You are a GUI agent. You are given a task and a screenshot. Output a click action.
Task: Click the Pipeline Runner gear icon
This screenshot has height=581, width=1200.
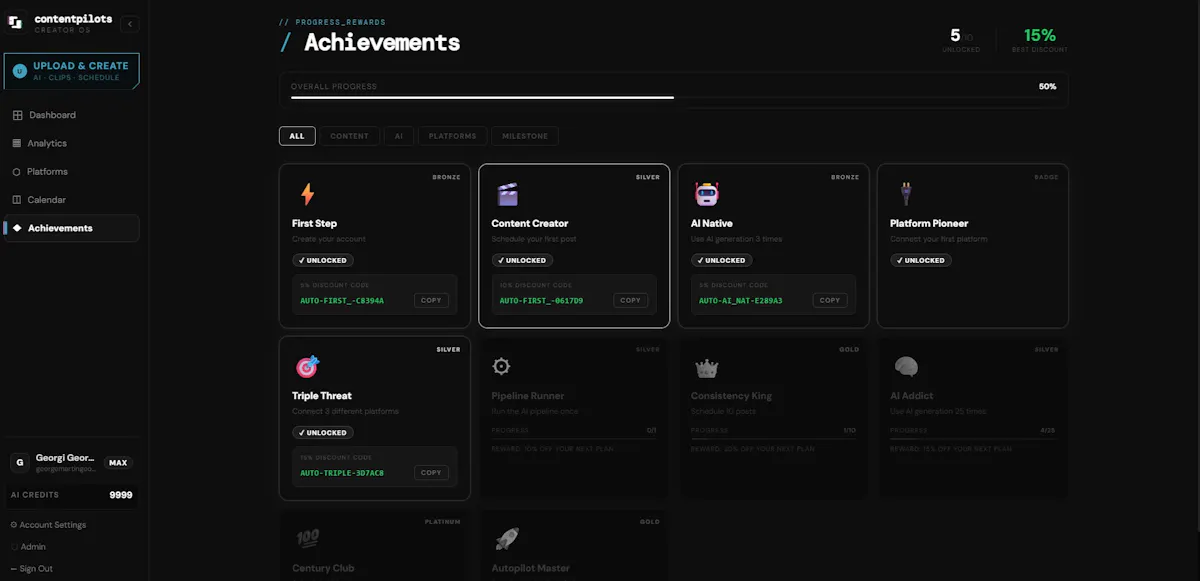[x=502, y=367]
